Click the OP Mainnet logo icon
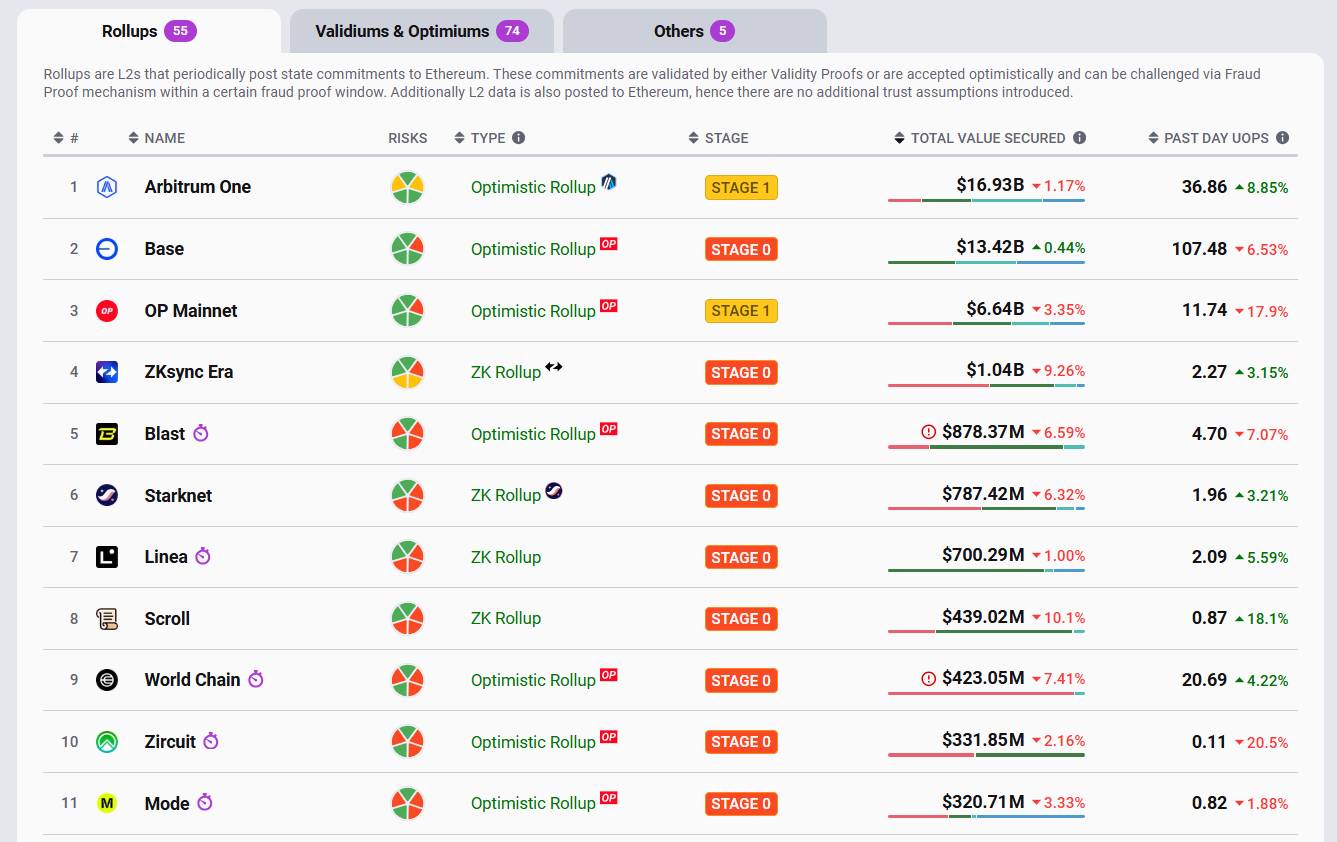The height and width of the screenshot is (842, 1337). coord(107,311)
